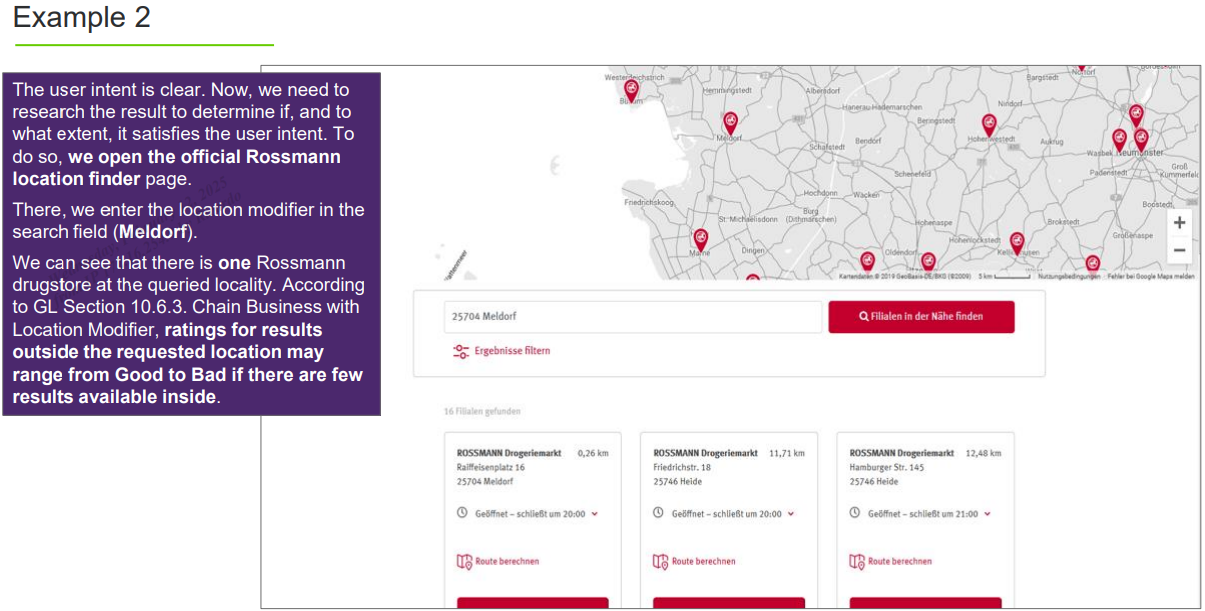1205x611 pixels.
Task: Expand opening hours for Hamburger Str. 145 store
Action: pyautogui.click(x=987, y=514)
